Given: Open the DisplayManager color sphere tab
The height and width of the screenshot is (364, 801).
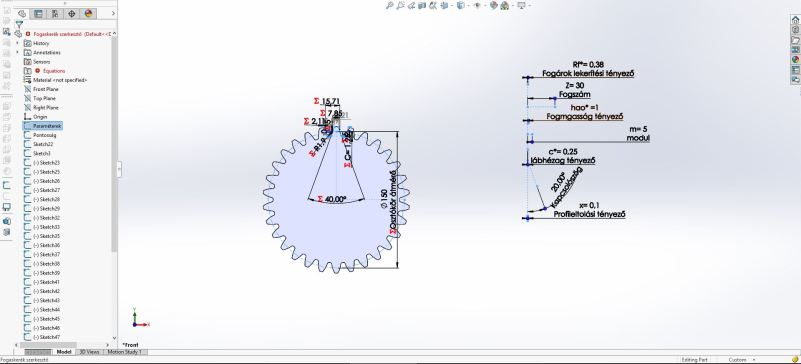Looking at the screenshot, I should coord(88,14).
